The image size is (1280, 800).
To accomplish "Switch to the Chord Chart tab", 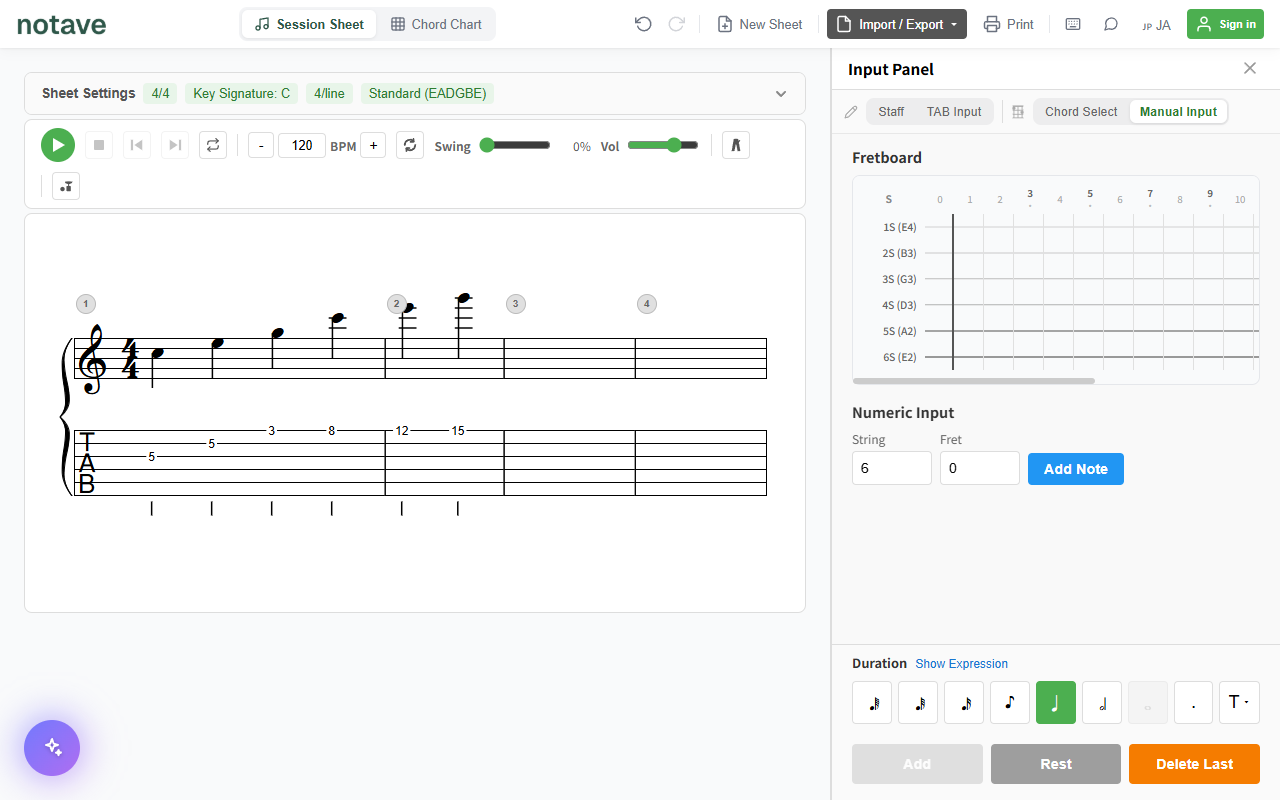I will tap(436, 24).
